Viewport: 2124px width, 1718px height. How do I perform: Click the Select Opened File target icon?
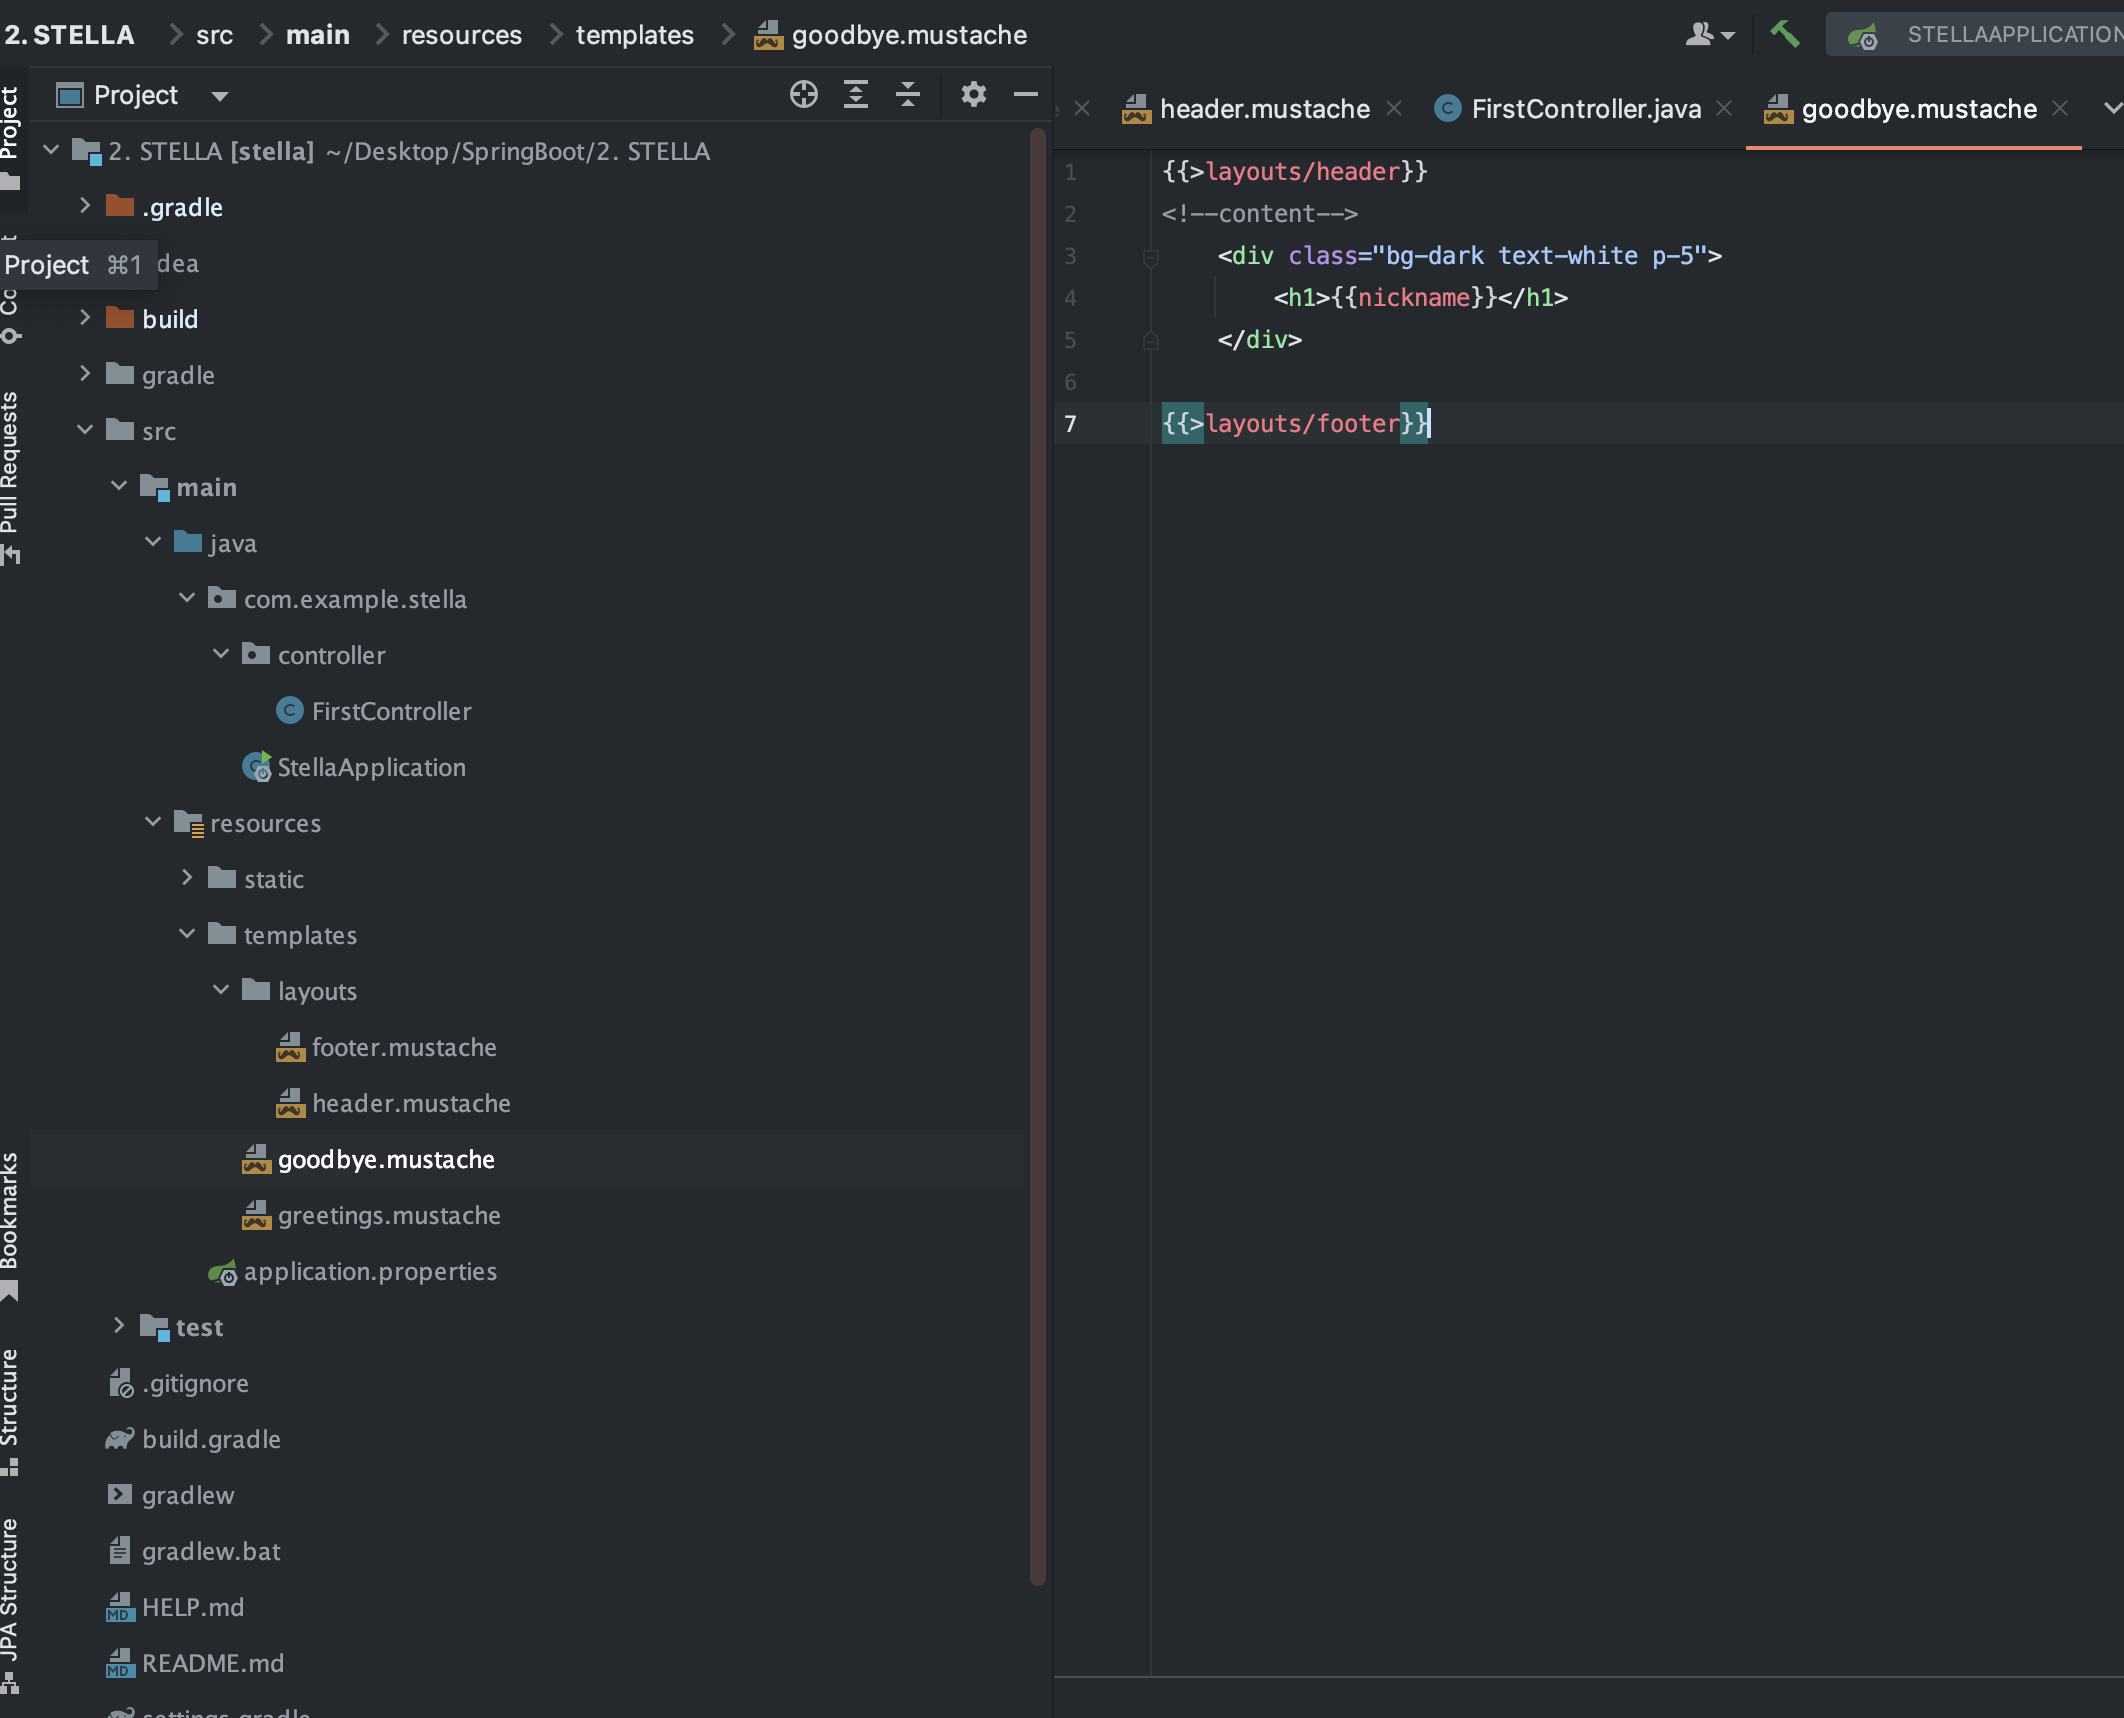click(x=803, y=95)
